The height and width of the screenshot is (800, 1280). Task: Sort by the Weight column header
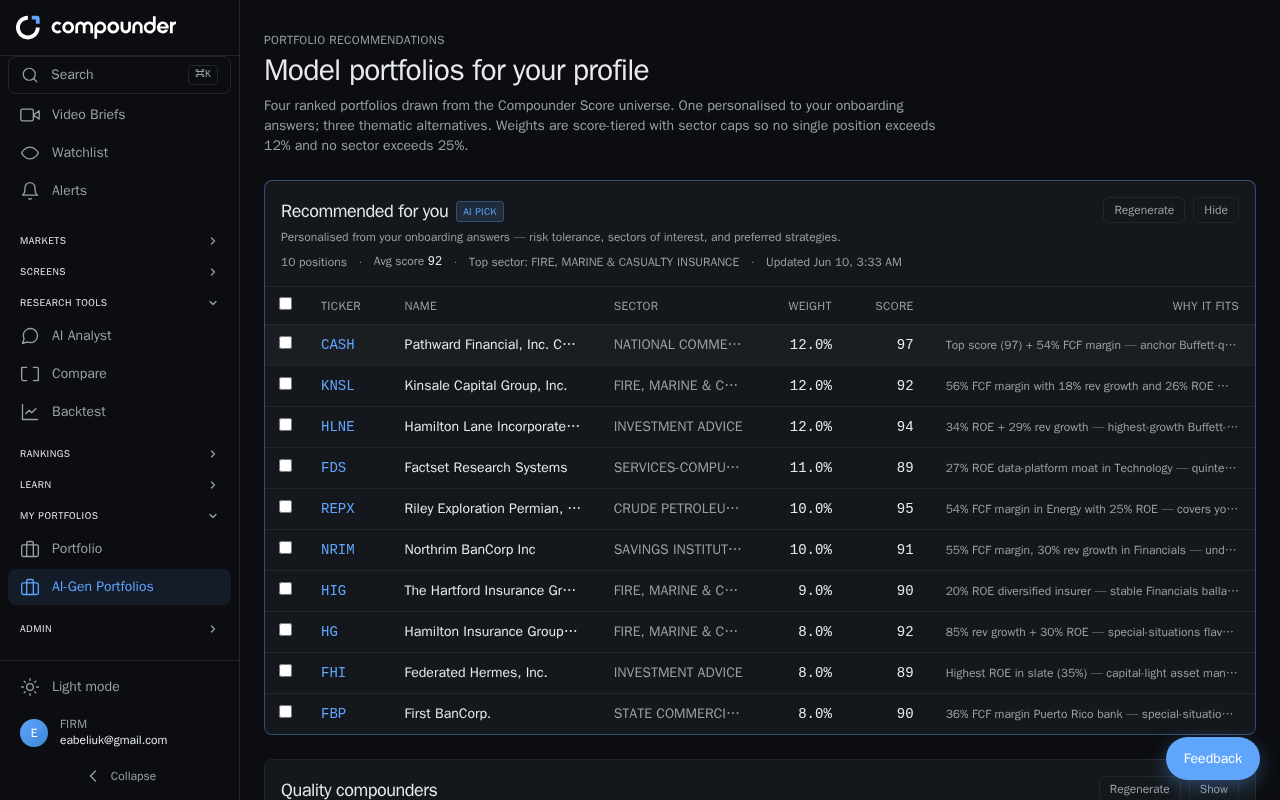click(810, 306)
